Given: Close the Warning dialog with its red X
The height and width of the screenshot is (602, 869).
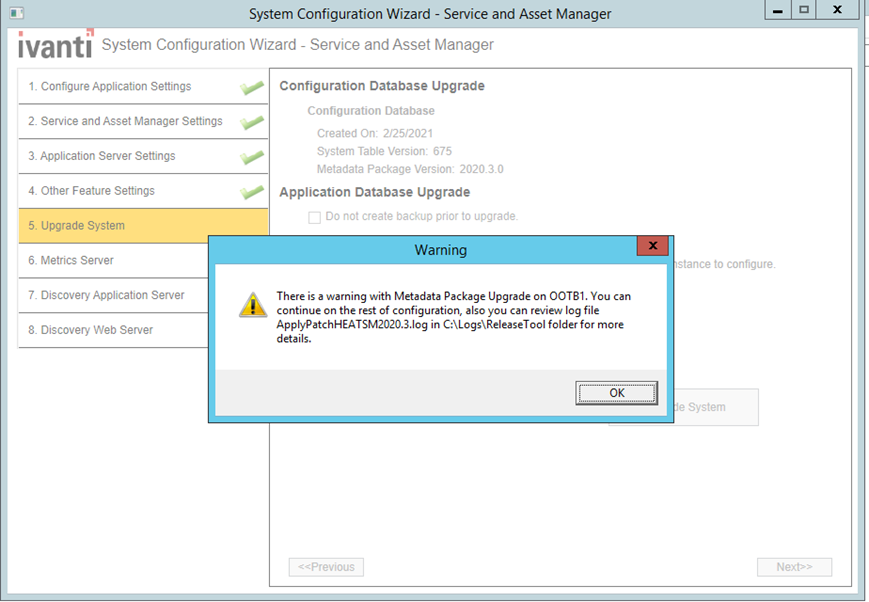Looking at the screenshot, I should click(x=652, y=245).
